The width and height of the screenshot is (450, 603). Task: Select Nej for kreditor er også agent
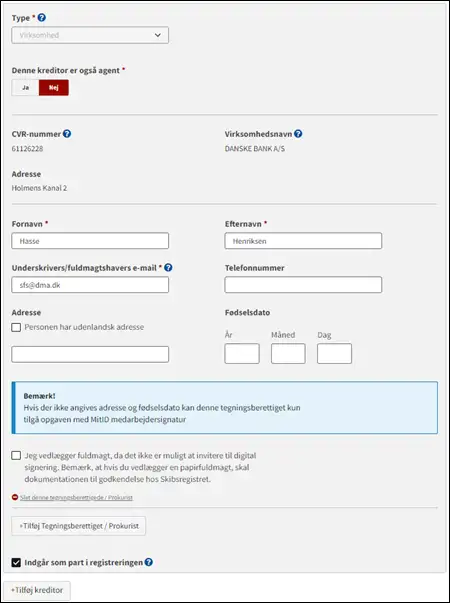coord(54,88)
